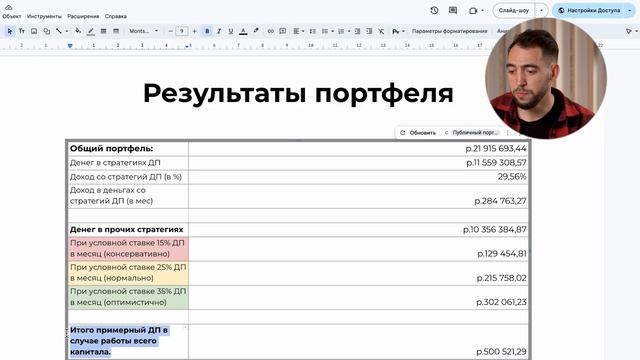Open the fill color bucket
This screenshot has width=640, height=360.
coord(78,31)
